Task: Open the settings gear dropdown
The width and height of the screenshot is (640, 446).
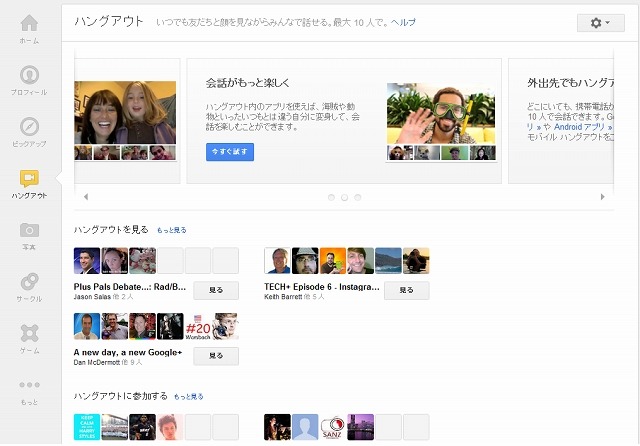Action: [x=600, y=23]
